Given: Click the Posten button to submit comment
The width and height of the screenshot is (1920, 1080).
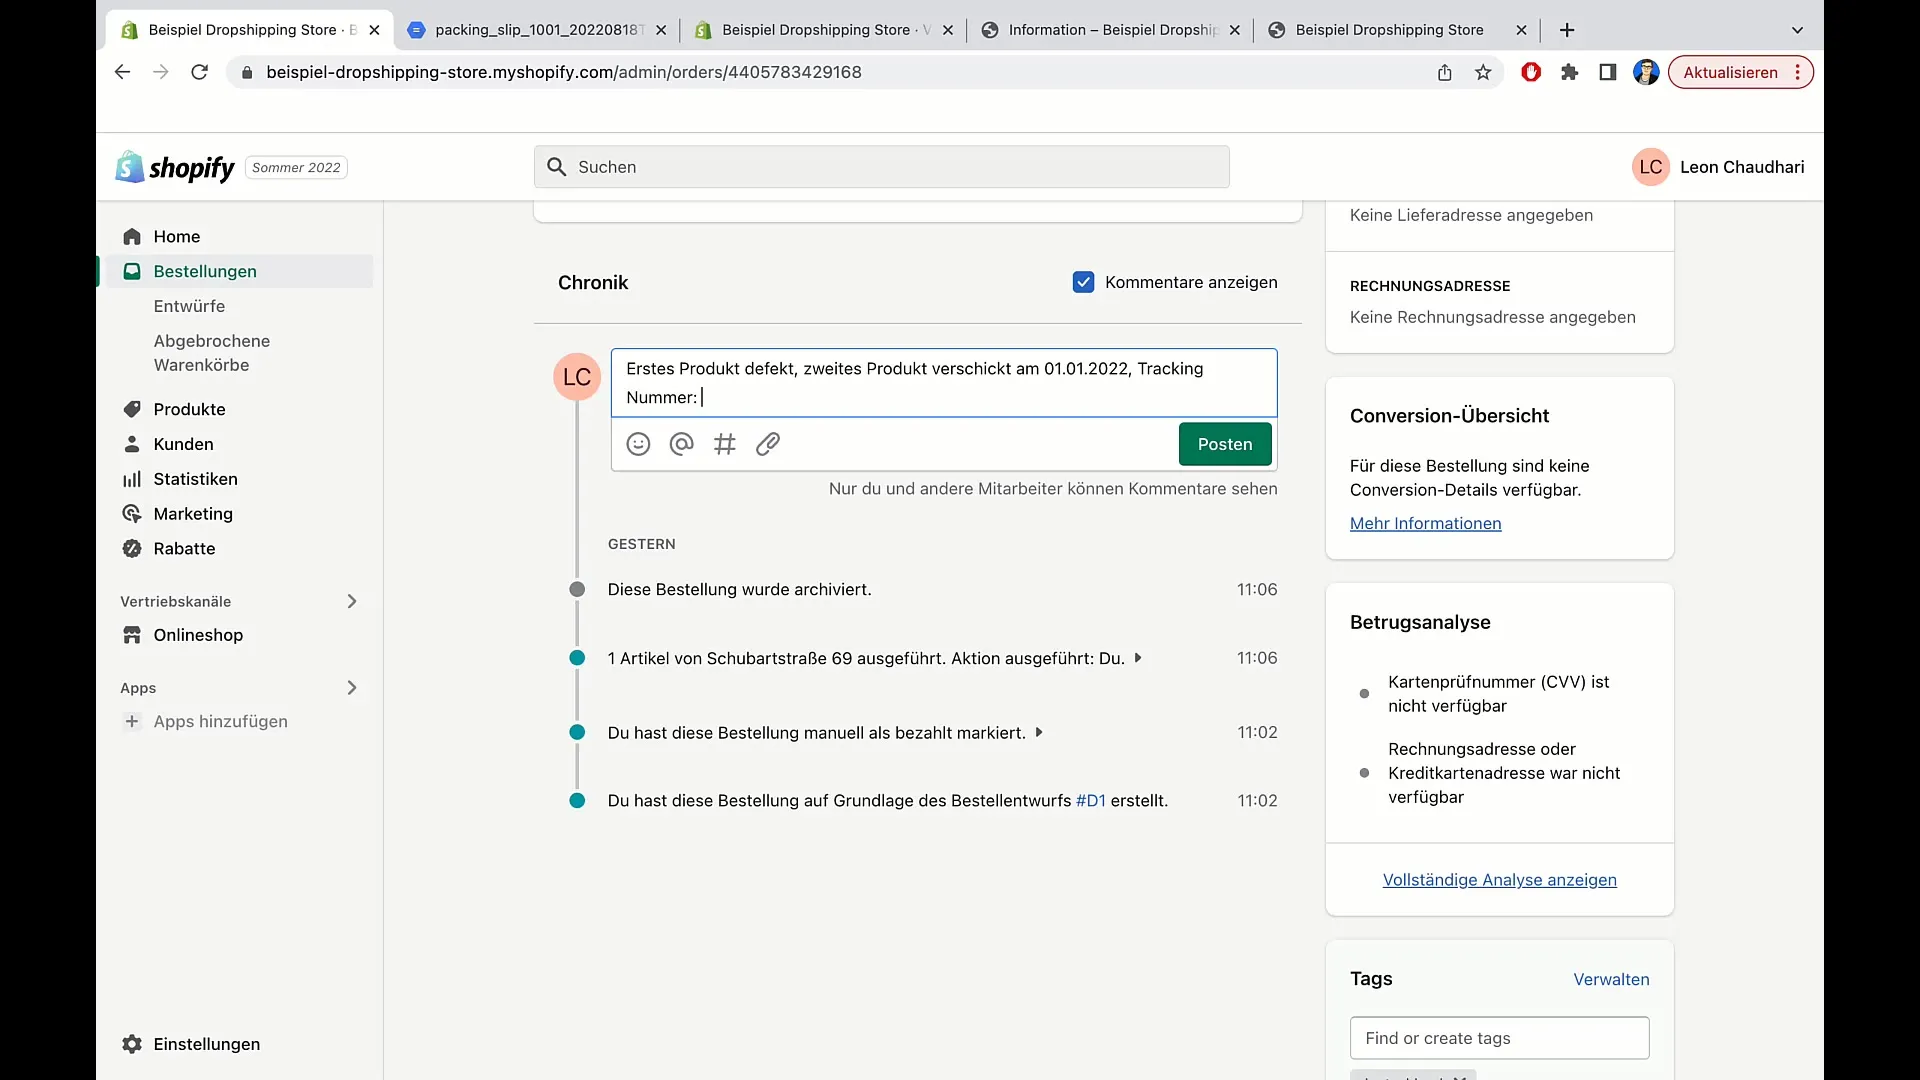Looking at the screenshot, I should (x=1225, y=443).
